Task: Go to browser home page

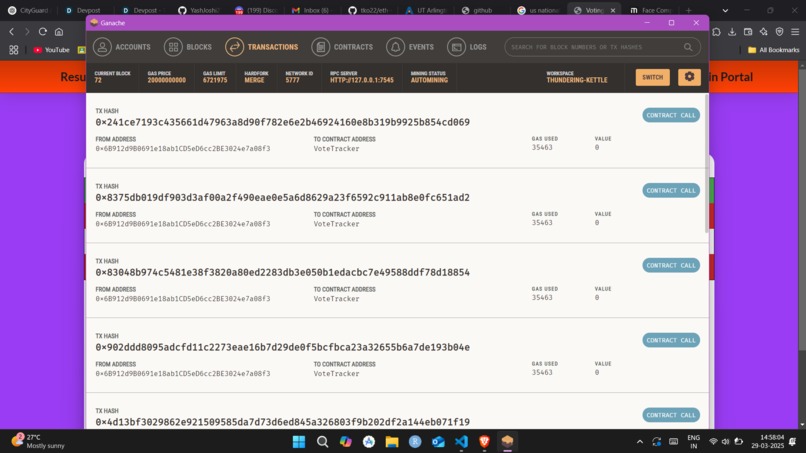Action: (x=59, y=31)
